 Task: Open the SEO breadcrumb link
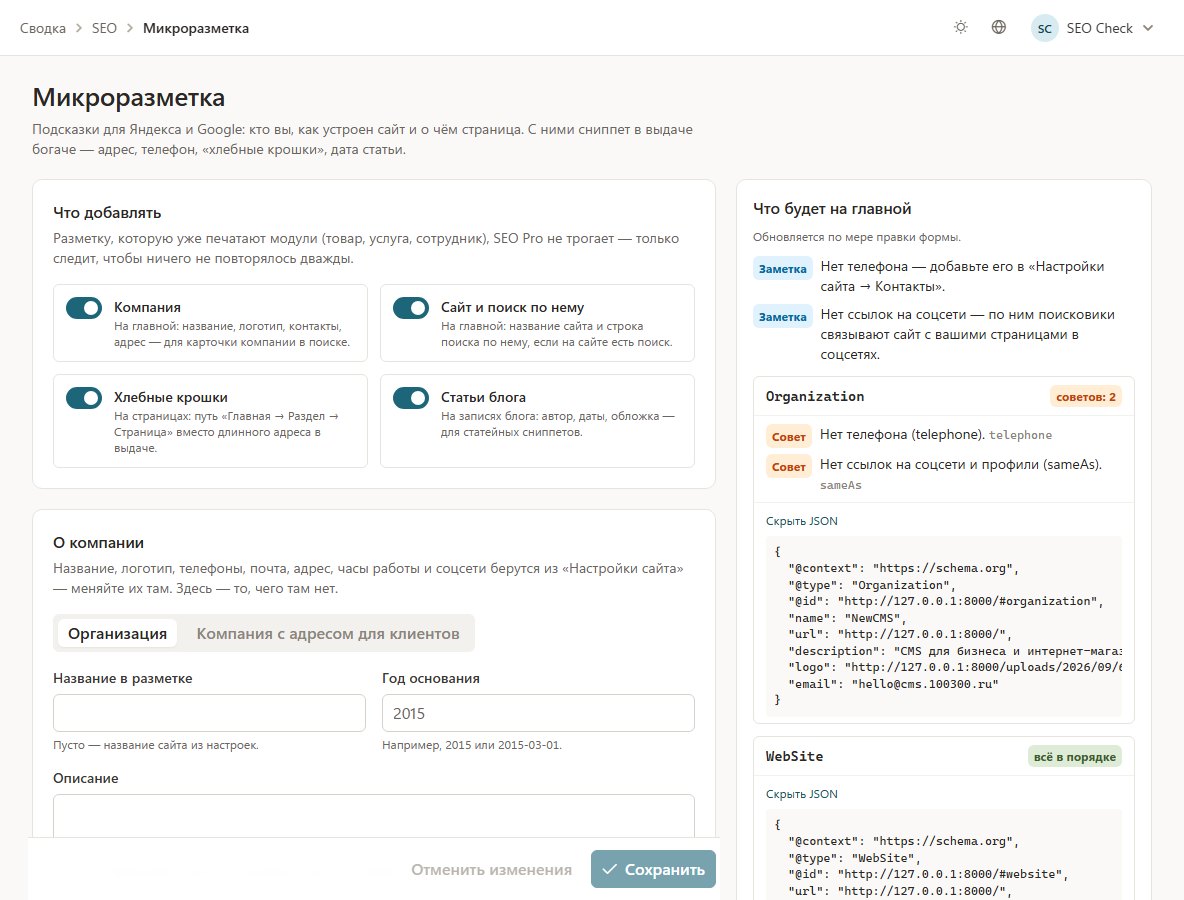(104, 28)
